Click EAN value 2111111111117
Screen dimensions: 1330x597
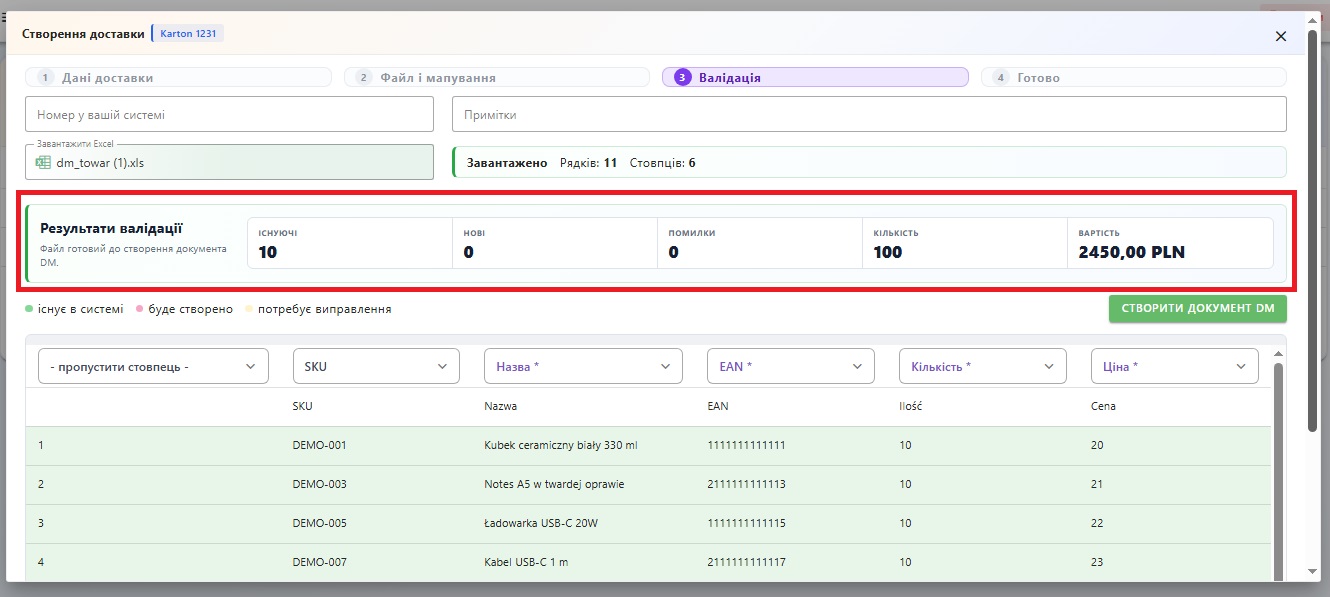(x=746, y=562)
